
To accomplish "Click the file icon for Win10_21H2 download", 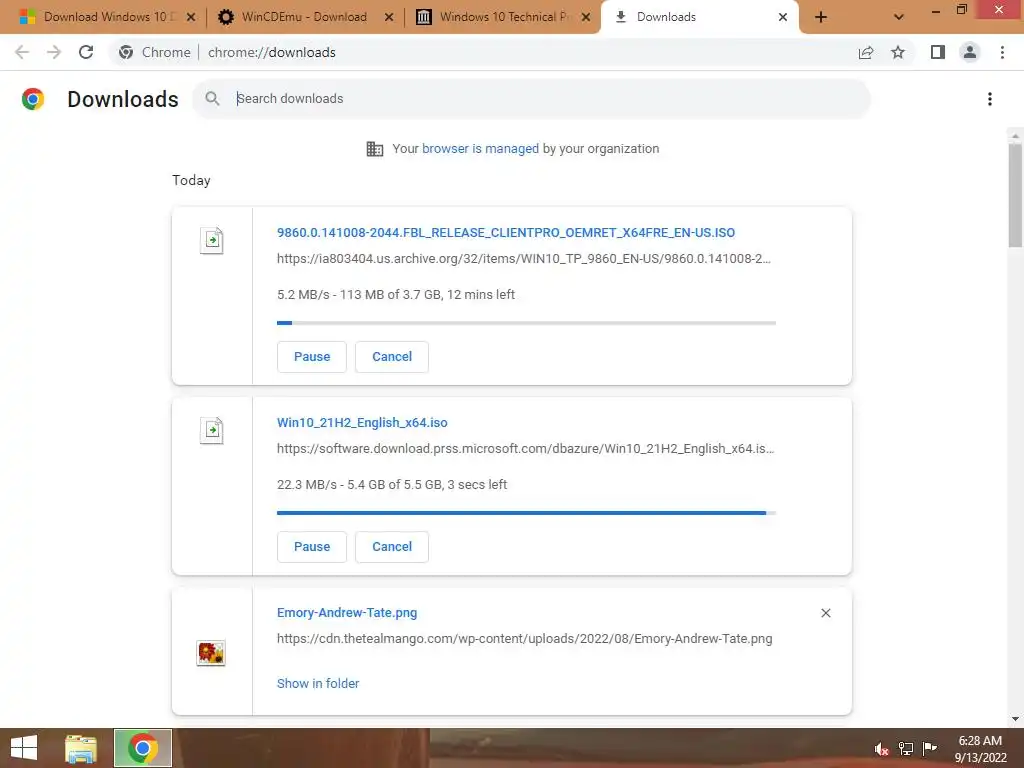I will click(212, 430).
